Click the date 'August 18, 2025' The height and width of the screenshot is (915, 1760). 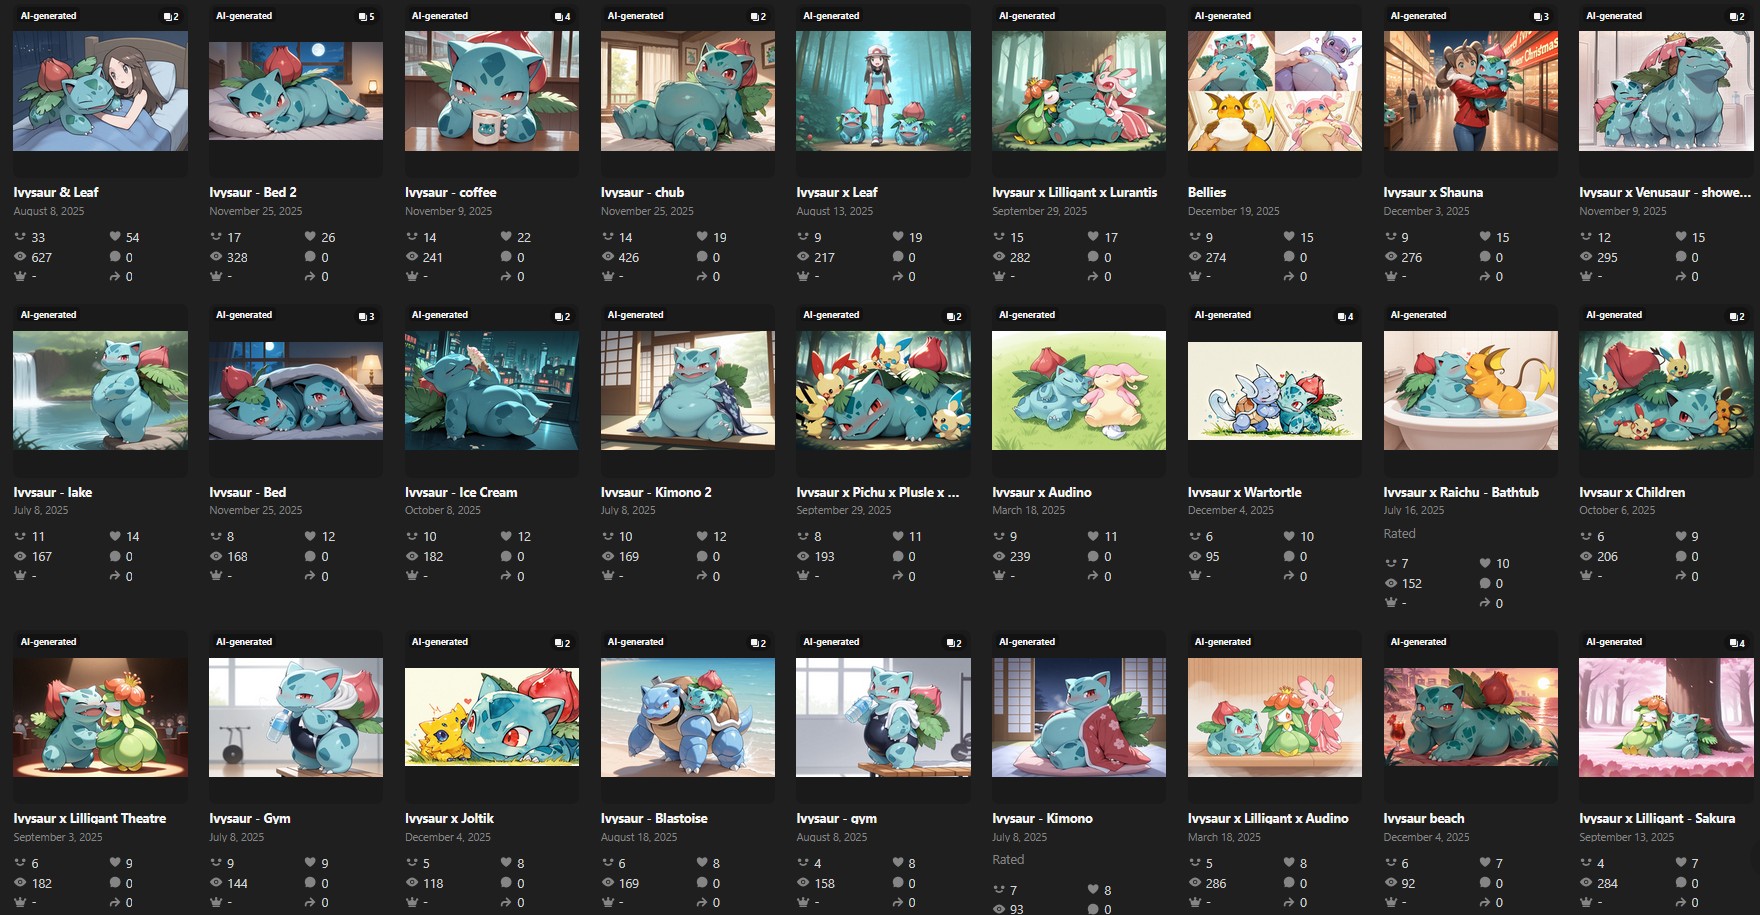point(639,837)
